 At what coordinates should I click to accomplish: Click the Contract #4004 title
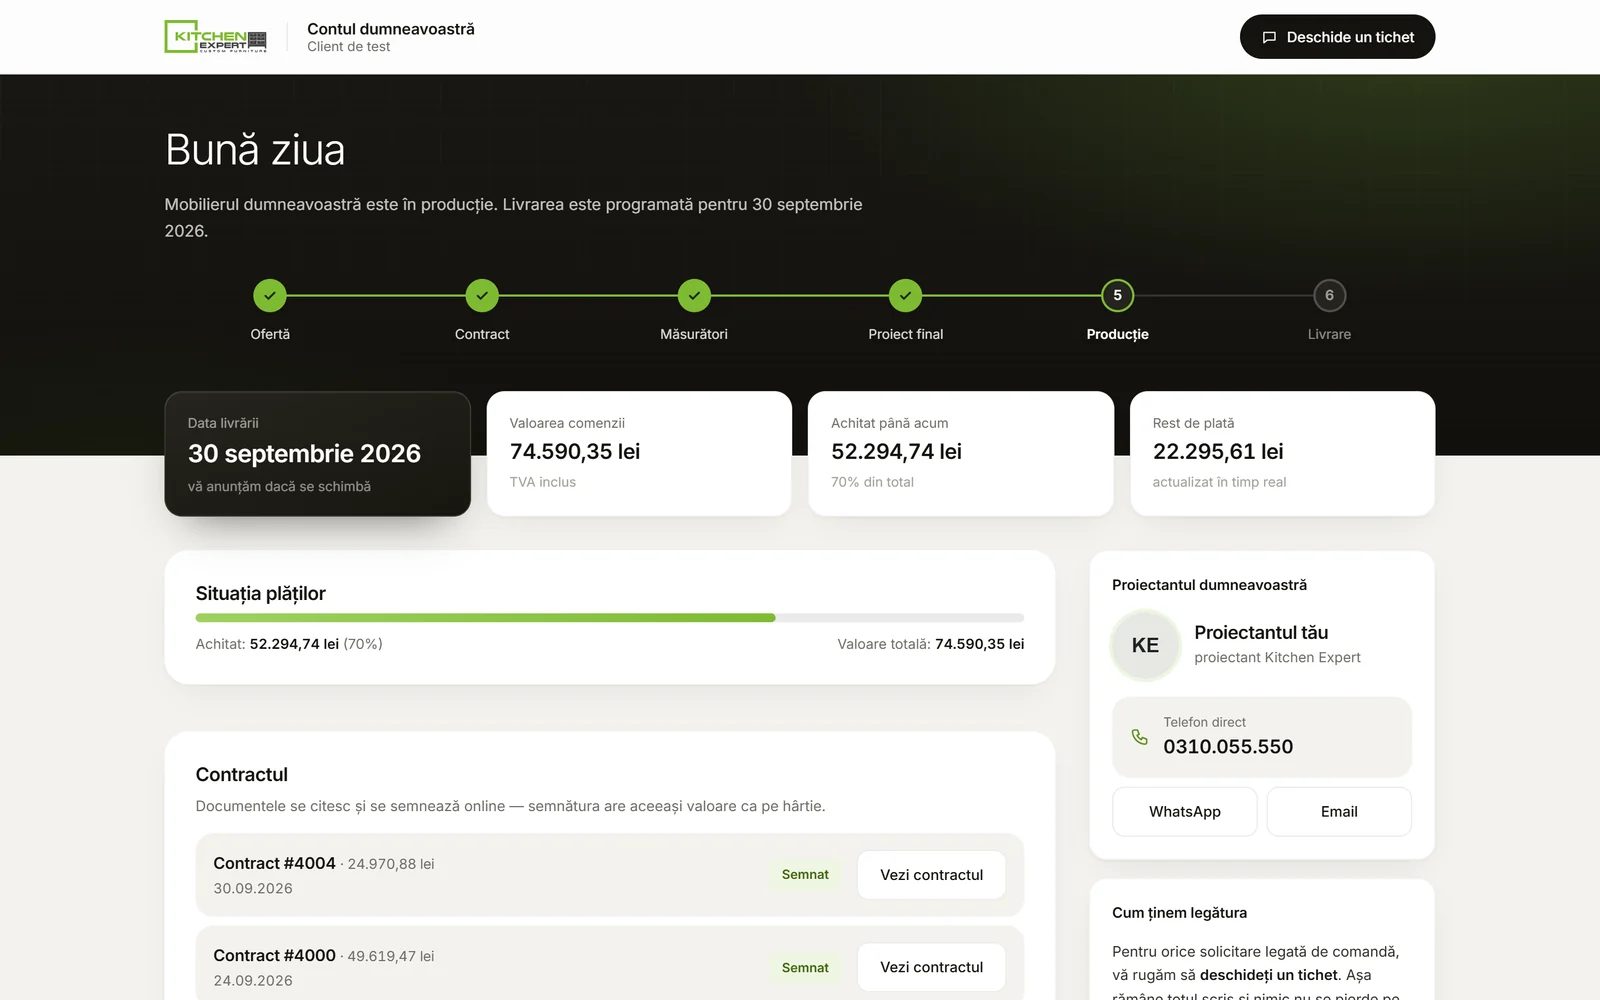[274, 864]
